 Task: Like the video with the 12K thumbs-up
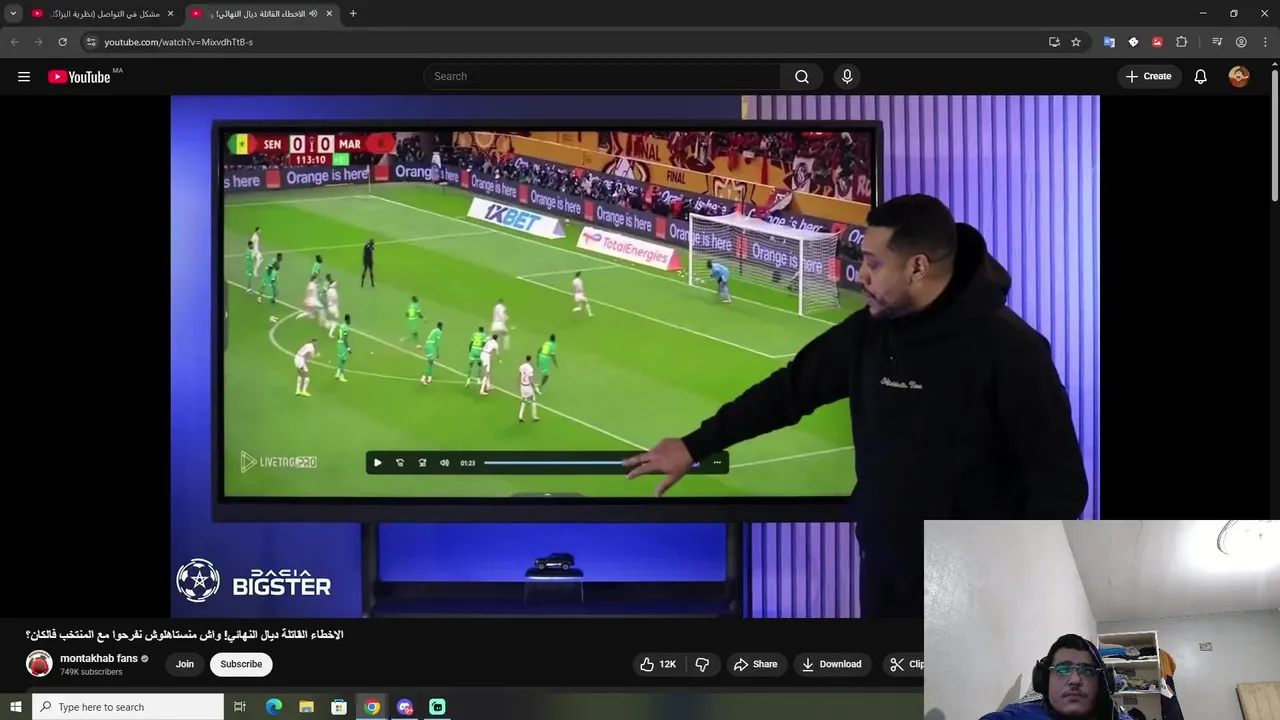pyautogui.click(x=659, y=664)
